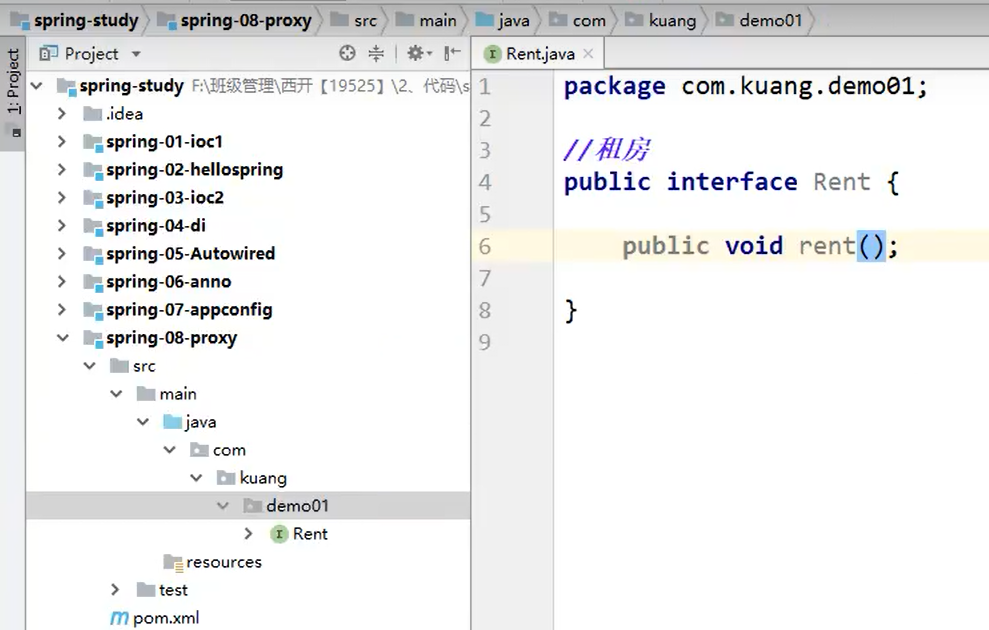This screenshot has height=630, width=989.
Task: Open the Project panel settings gear
Action: 419,54
